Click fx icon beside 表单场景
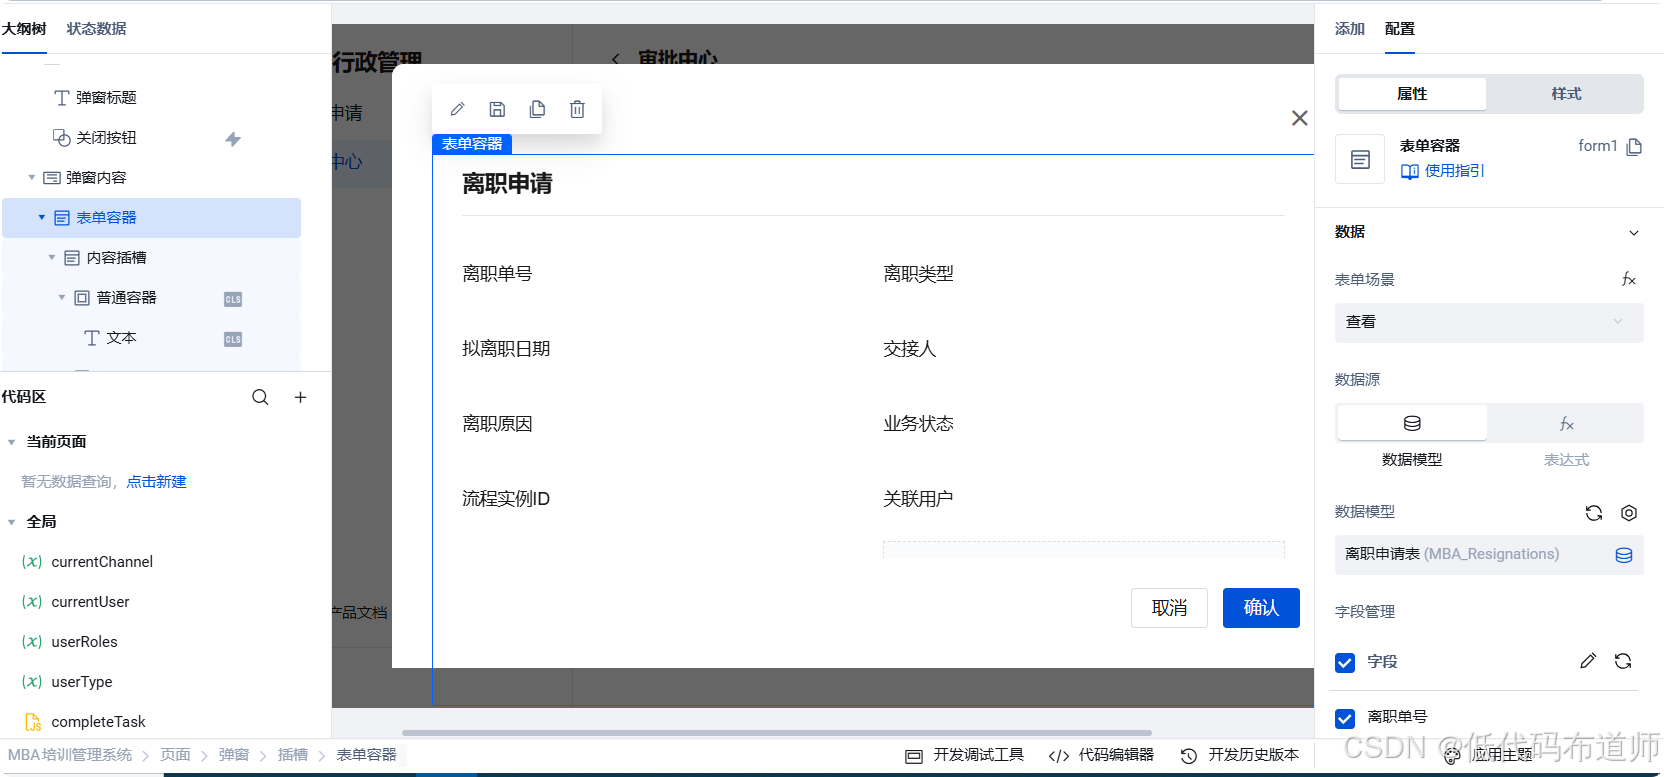Viewport: 1664px width, 777px height. pyautogui.click(x=1628, y=279)
